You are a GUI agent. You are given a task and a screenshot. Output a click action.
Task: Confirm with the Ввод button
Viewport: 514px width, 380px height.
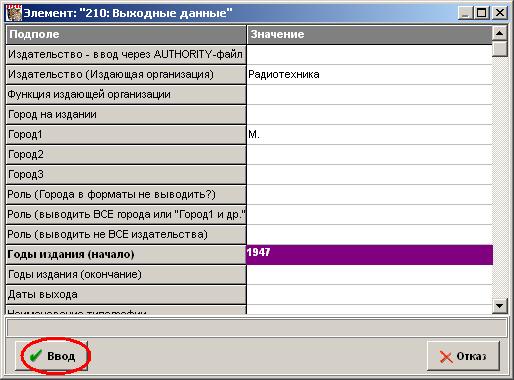click(51, 356)
